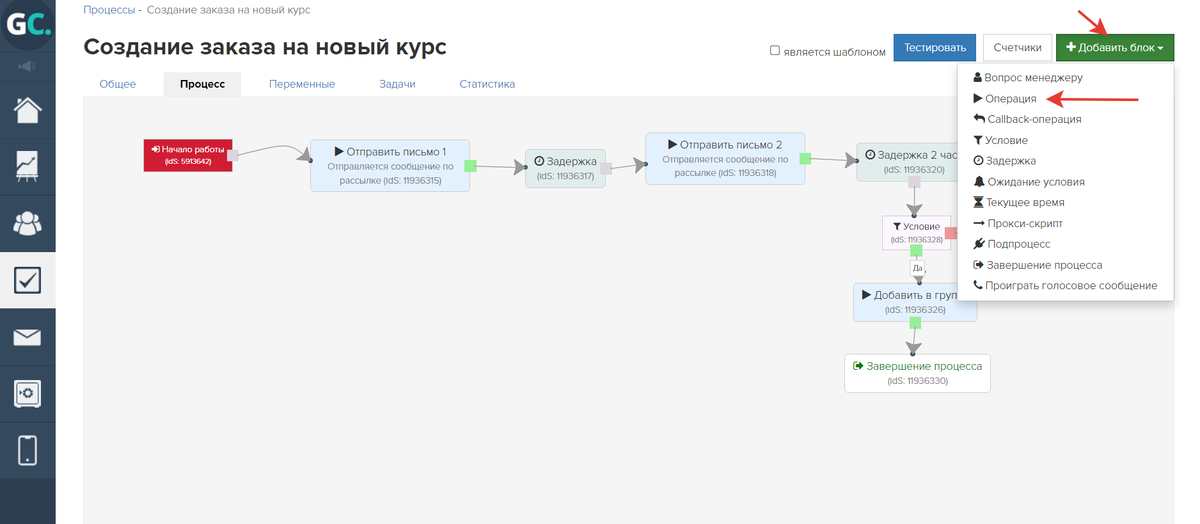Open the chart presentation sidebar icon
Image resolution: width=1200 pixels, height=524 pixels.
click(27, 165)
